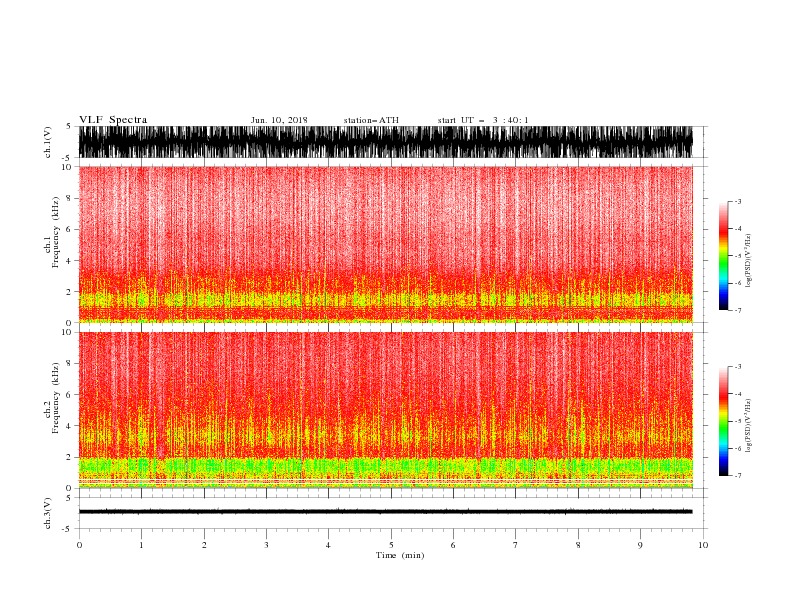792x612 pixels.
Task: Click time axis tick label '1'
Action: [x=141, y=545]
